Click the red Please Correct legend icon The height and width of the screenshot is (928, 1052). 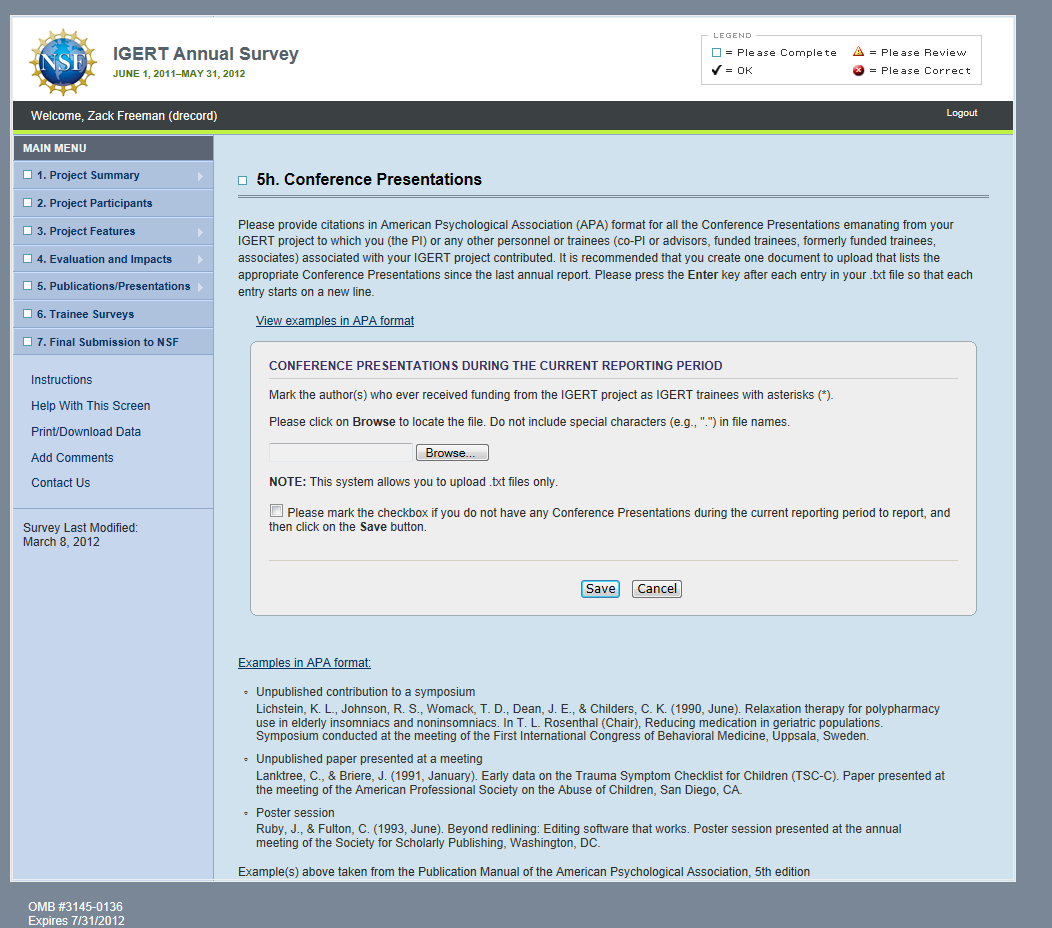(858, 71)
